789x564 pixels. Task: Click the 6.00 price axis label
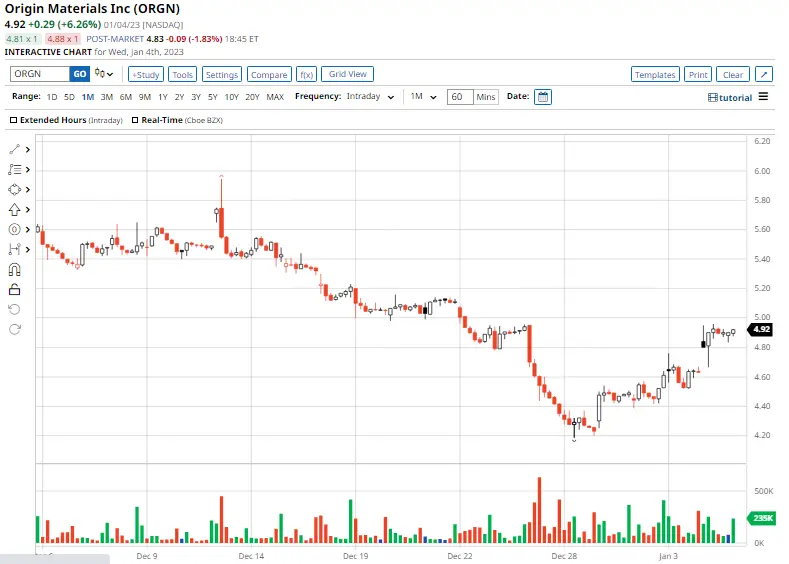762,171
